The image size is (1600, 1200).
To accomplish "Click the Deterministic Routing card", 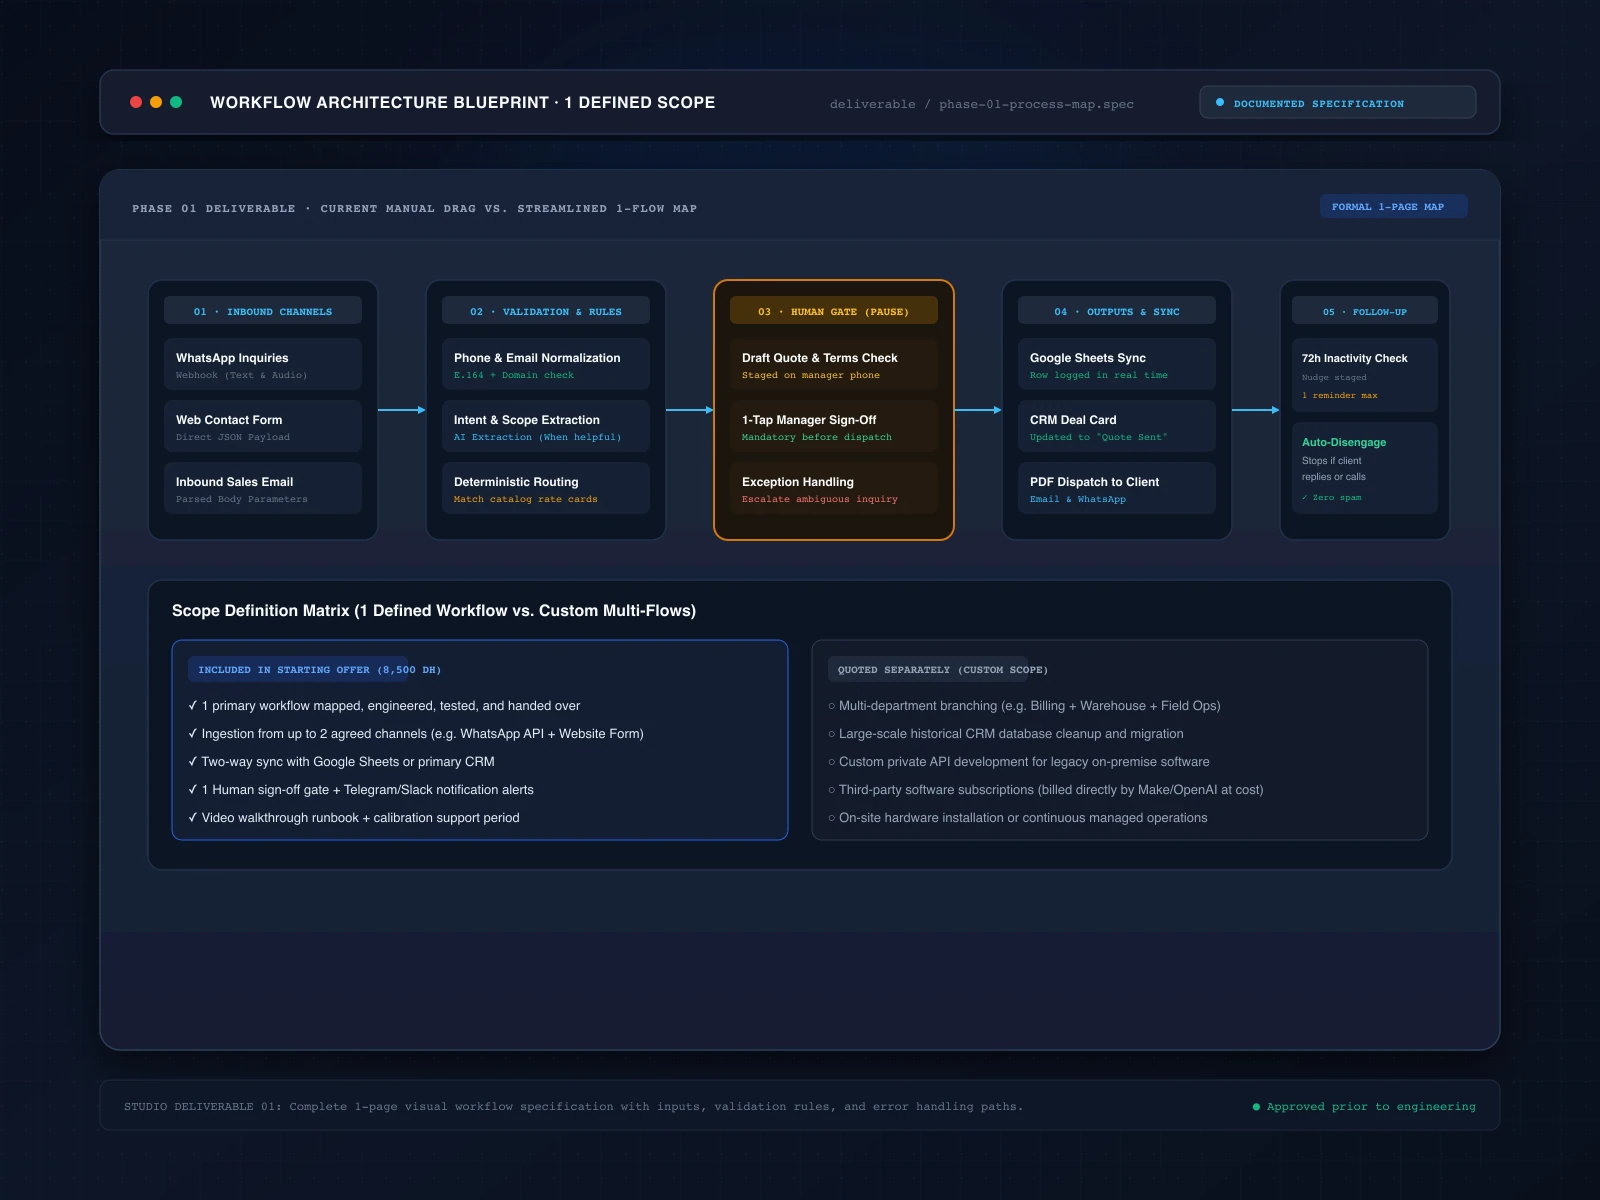I will (x=546, y=488).
